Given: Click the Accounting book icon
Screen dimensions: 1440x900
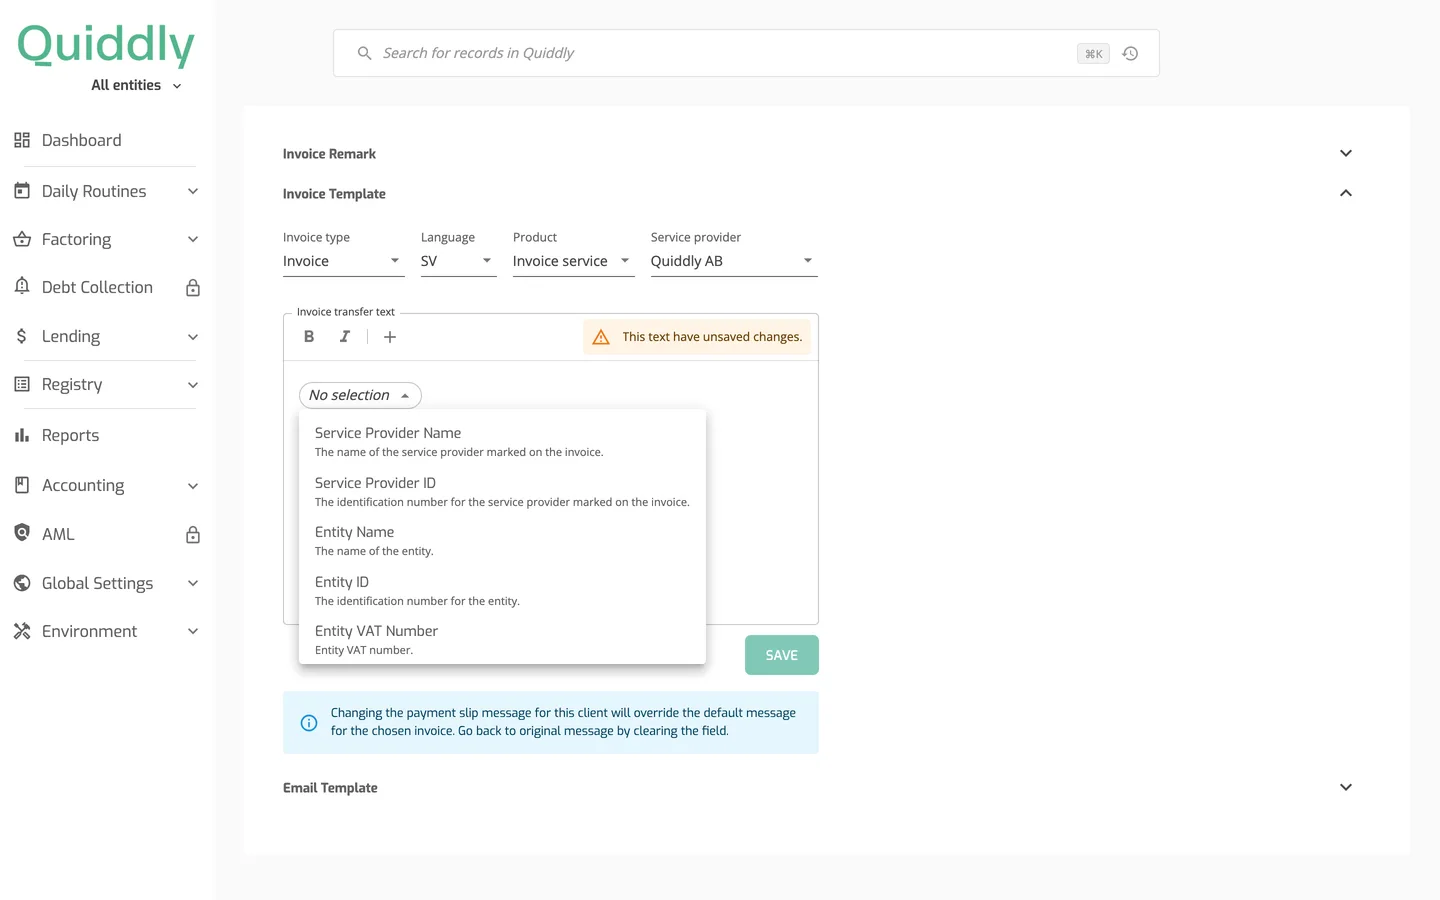Looking at the screenshot, I should tap(22, 485).
